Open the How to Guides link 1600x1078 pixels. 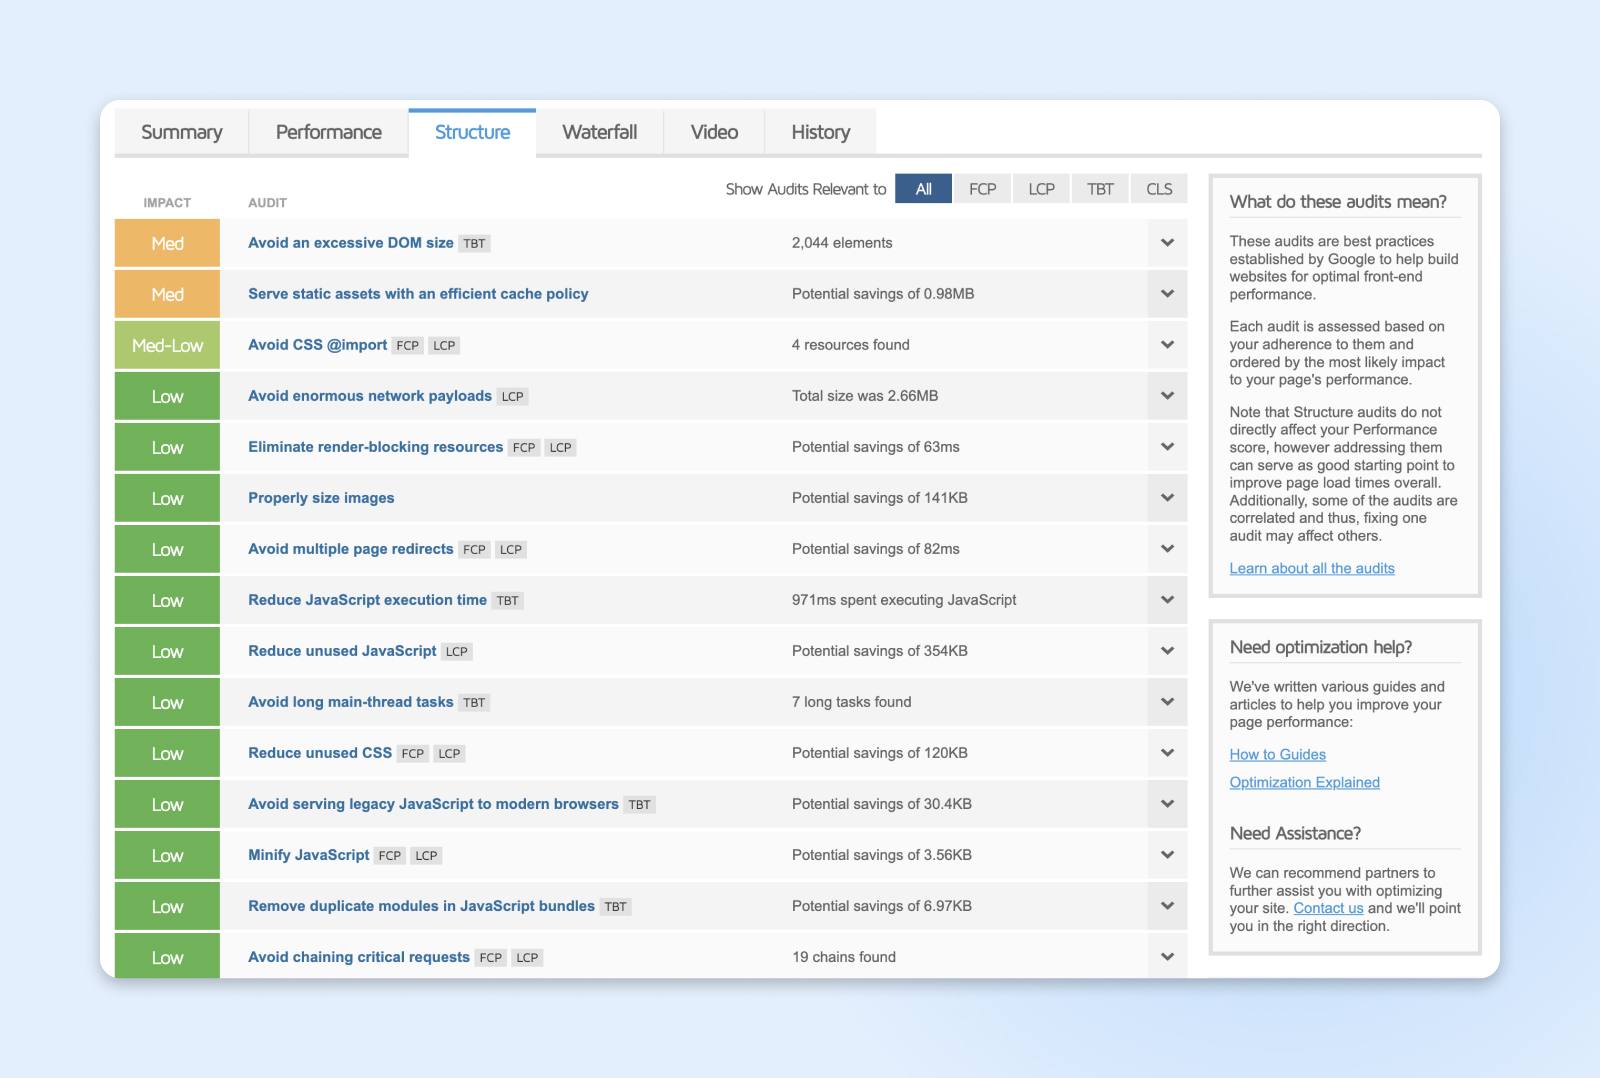tap(1277, 755)
